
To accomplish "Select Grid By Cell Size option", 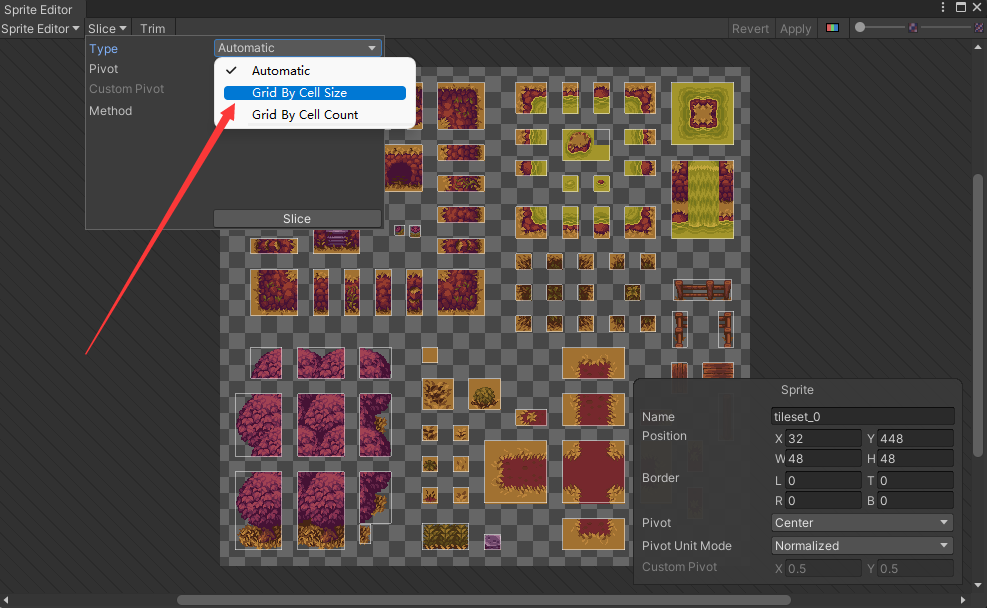I will pyautogui.click(x=315, y=93).
